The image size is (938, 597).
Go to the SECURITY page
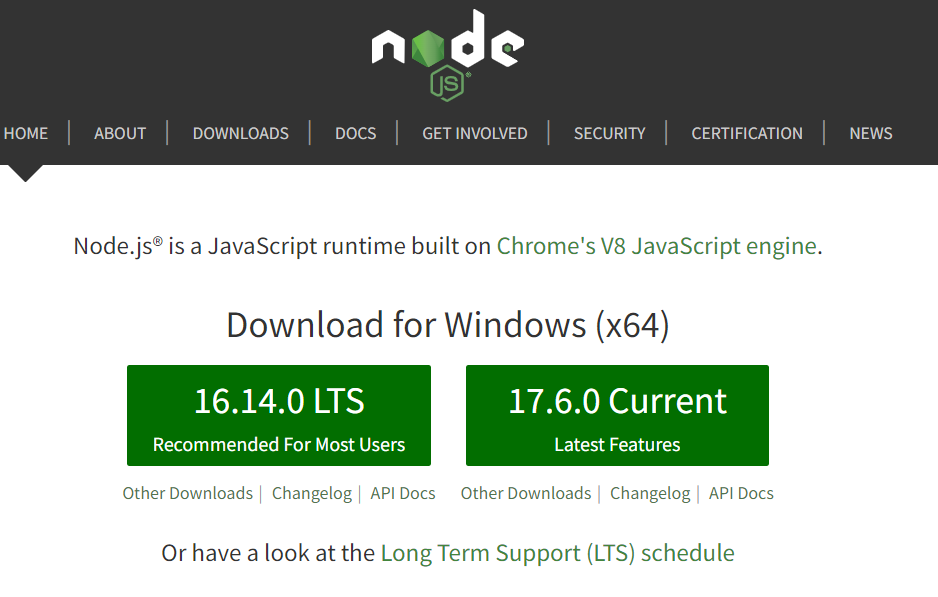[609, 133]
